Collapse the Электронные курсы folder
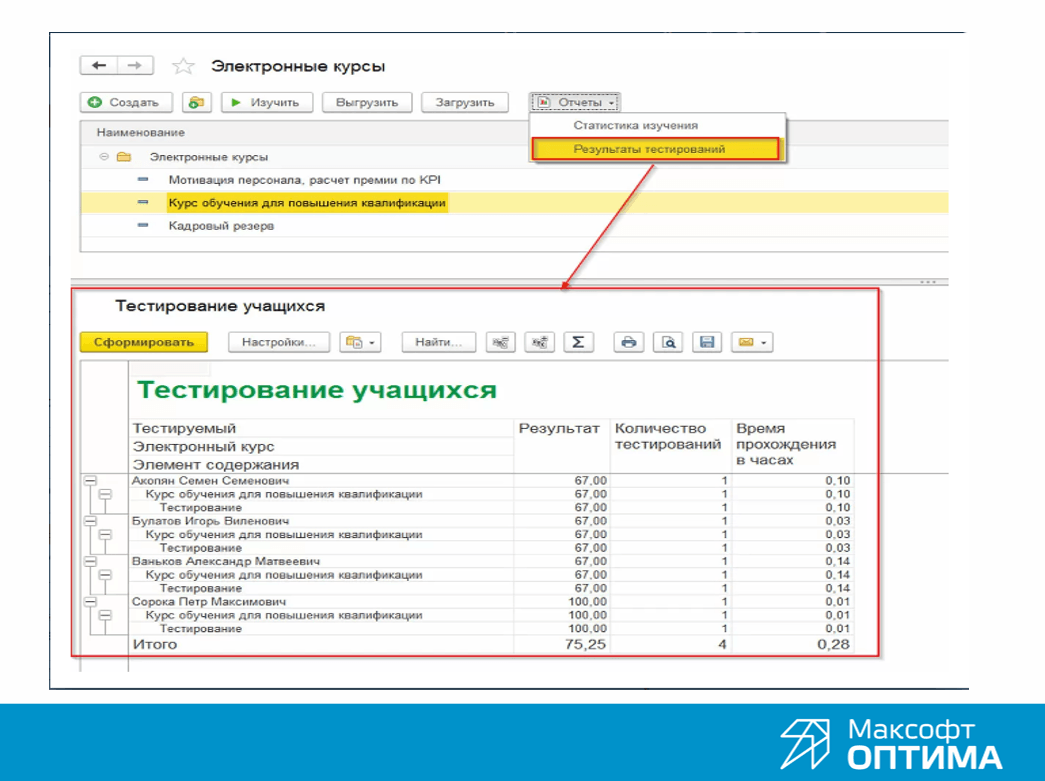 104,157
